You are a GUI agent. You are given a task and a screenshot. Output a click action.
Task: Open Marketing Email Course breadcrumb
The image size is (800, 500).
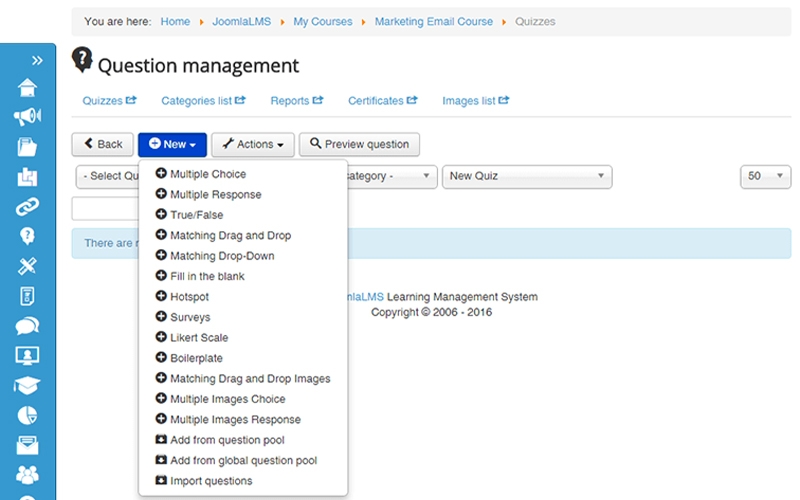pos(434,21)
